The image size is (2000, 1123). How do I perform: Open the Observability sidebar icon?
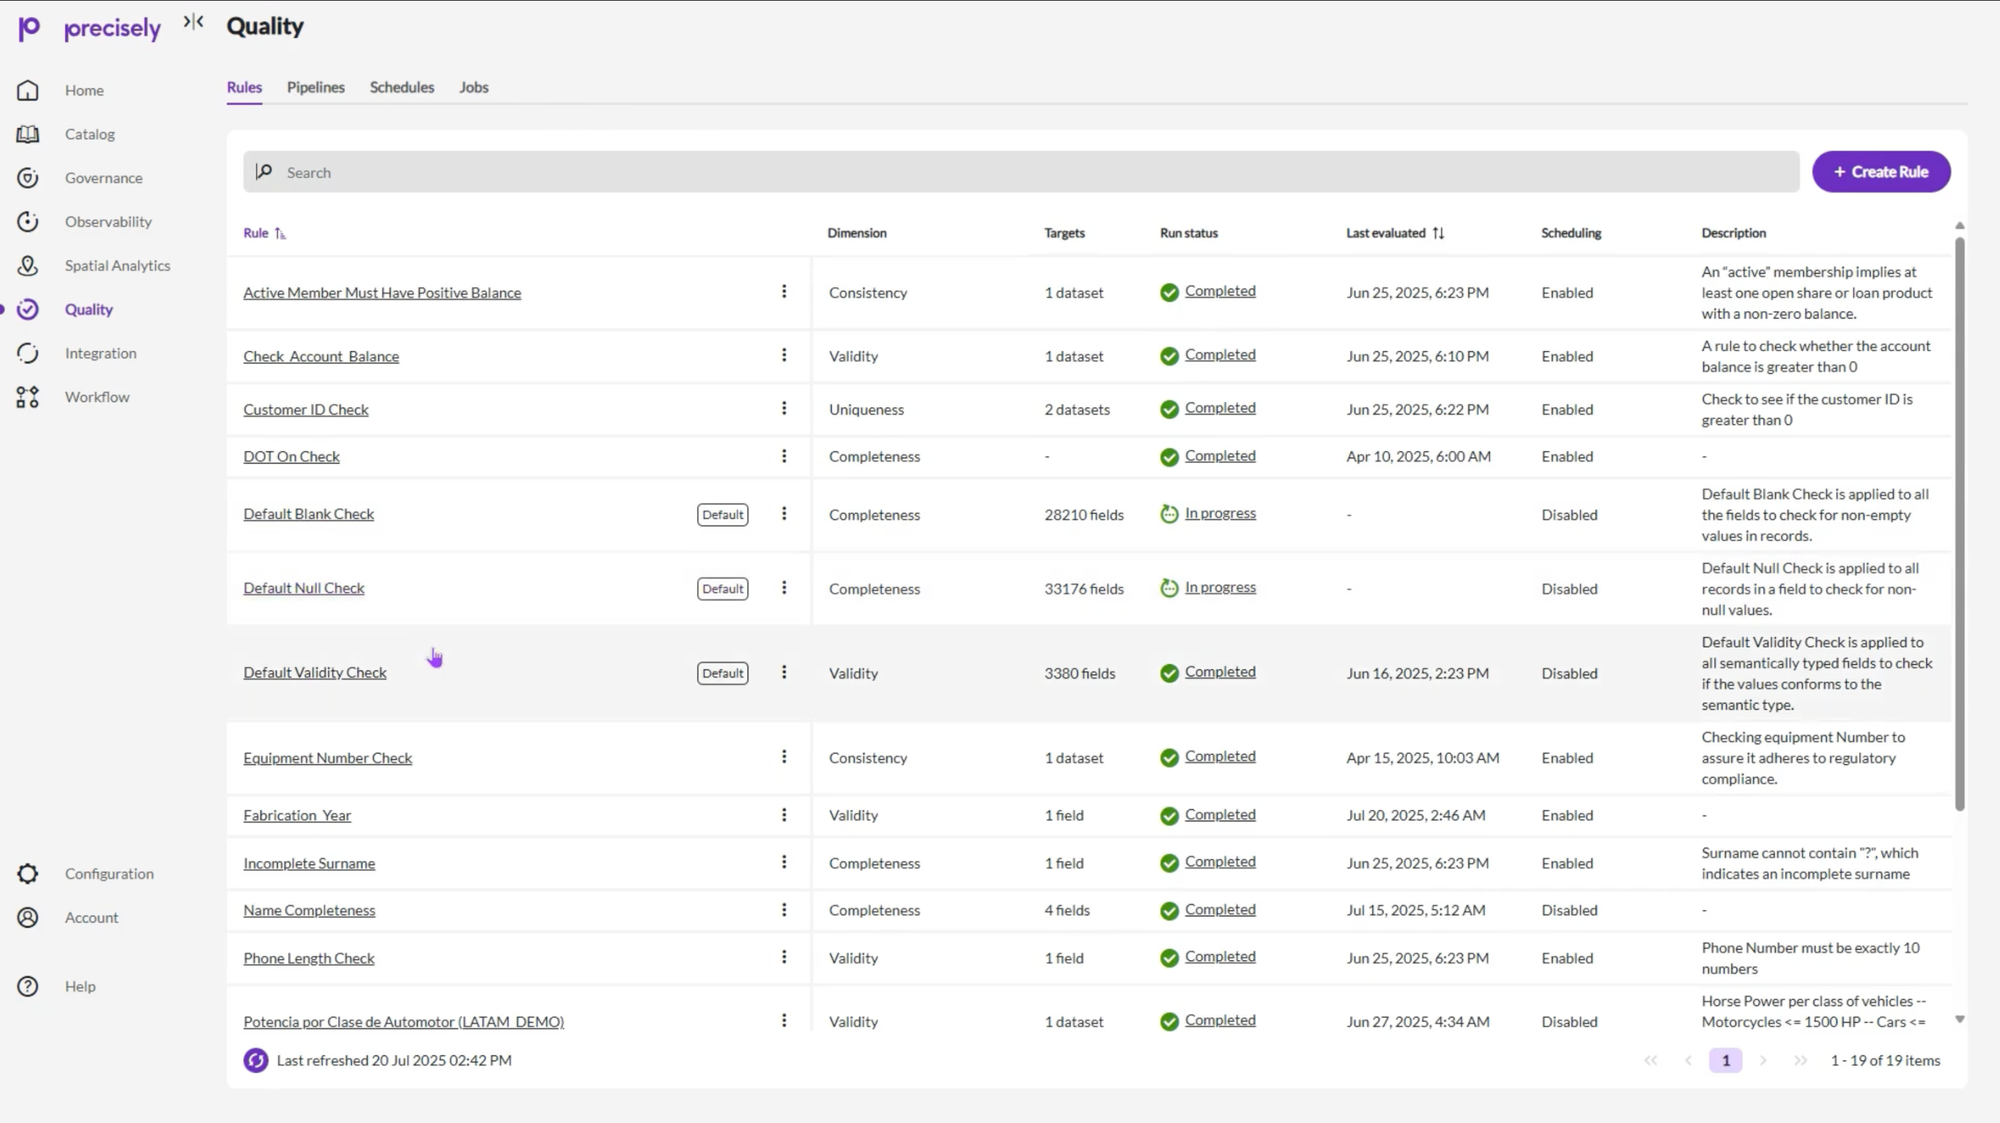pyautogui.click(x=28, y=222)
